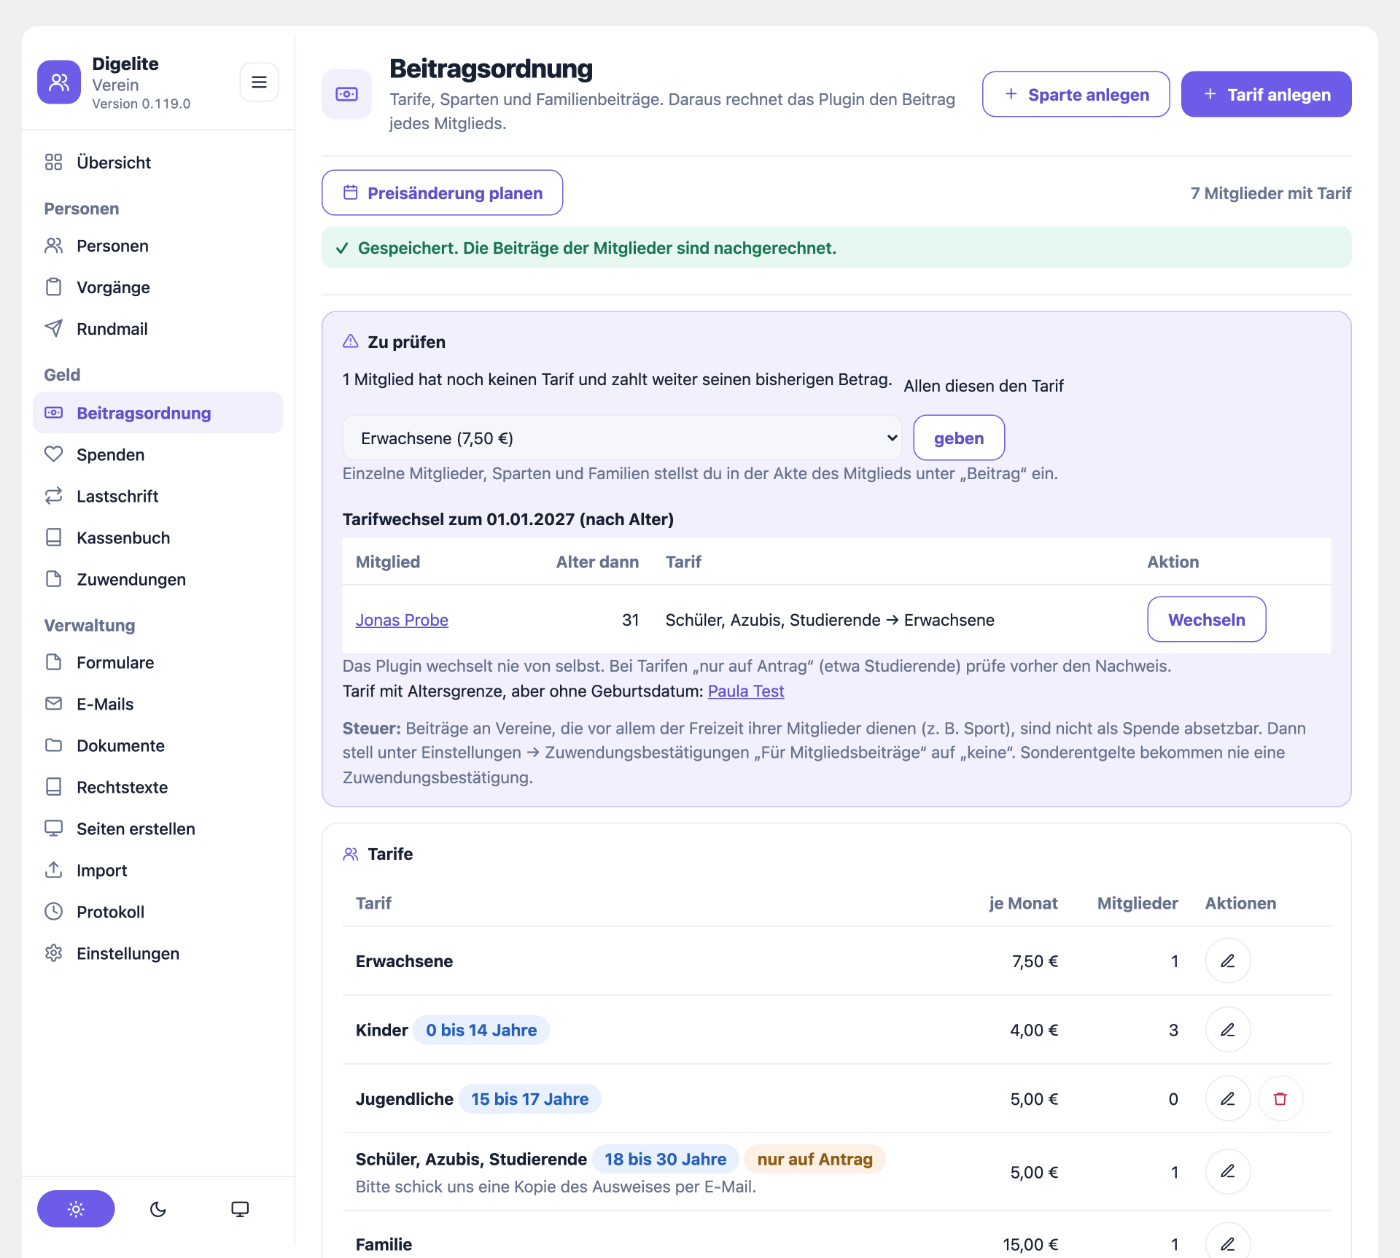Edit the Erwachsene tarif with pencil icon
The width and height of the screenshot is (1400, 1258).
coord(1228,961)
